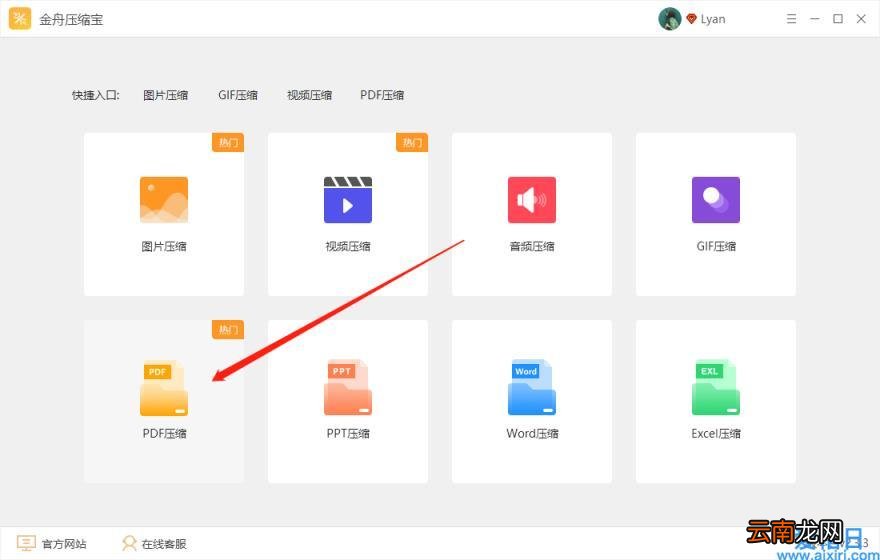Click the Word压缩 label text
880x560 pixels.
[532, 434]
